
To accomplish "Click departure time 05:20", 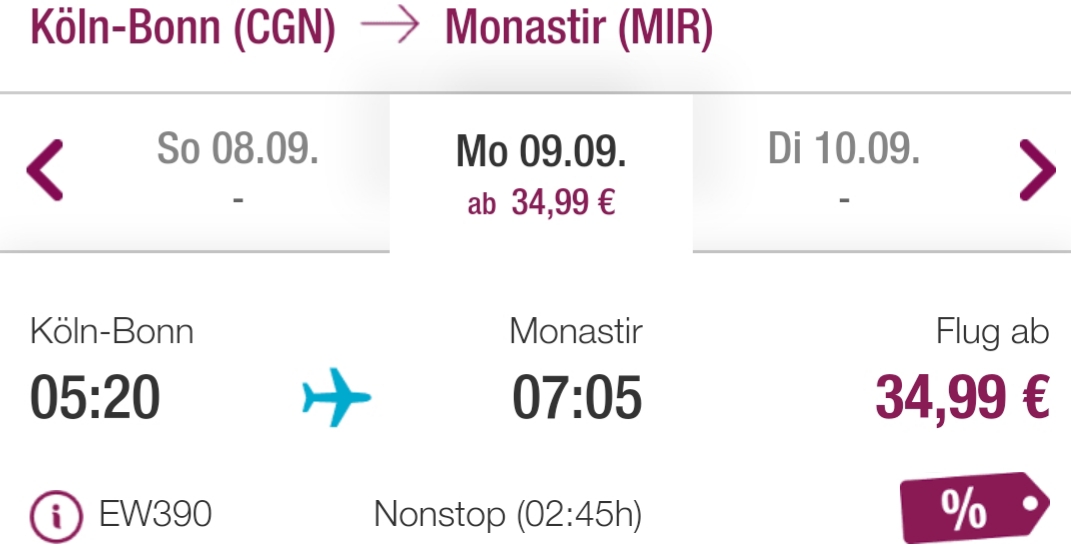I will [95, 397].
